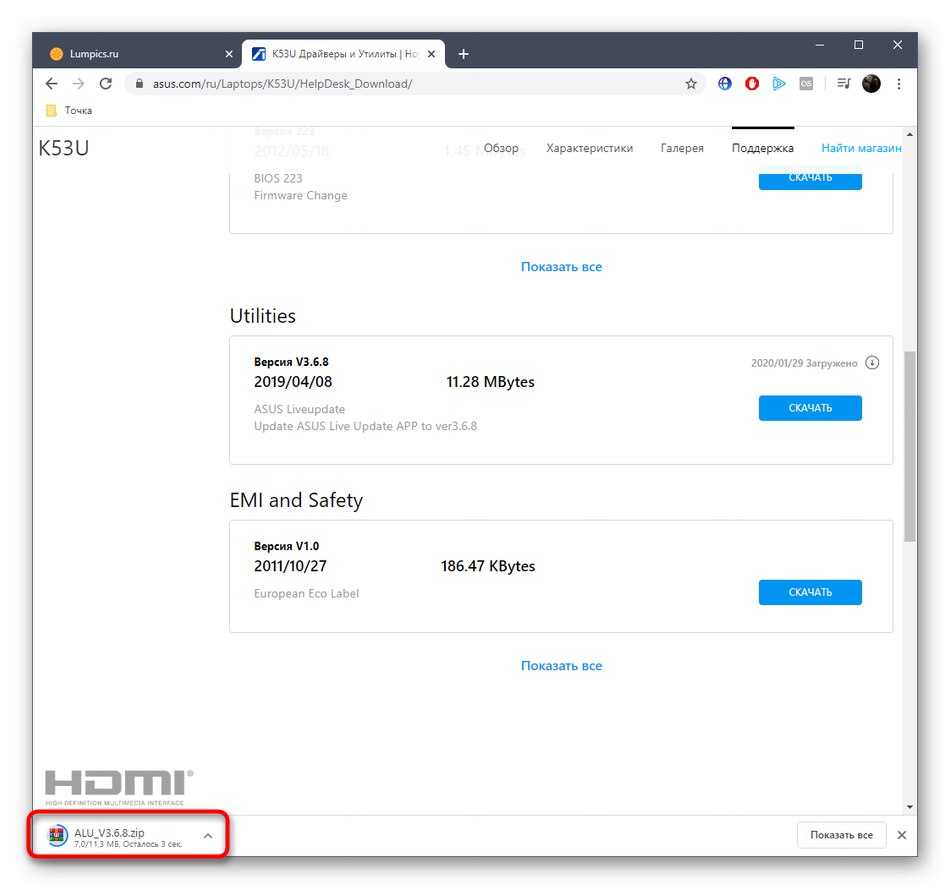Open the media control playlist icon

(844, 84)
